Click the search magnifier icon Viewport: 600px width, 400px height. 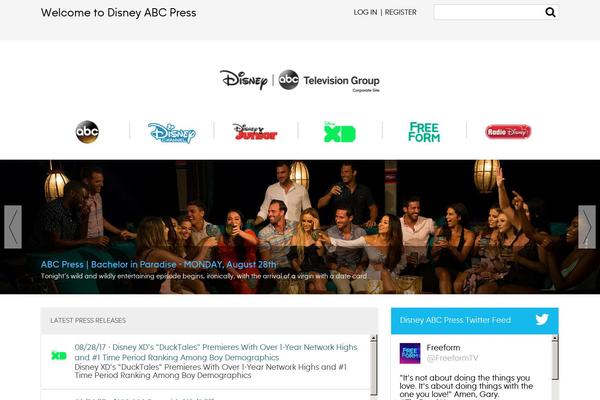[550, 12]
